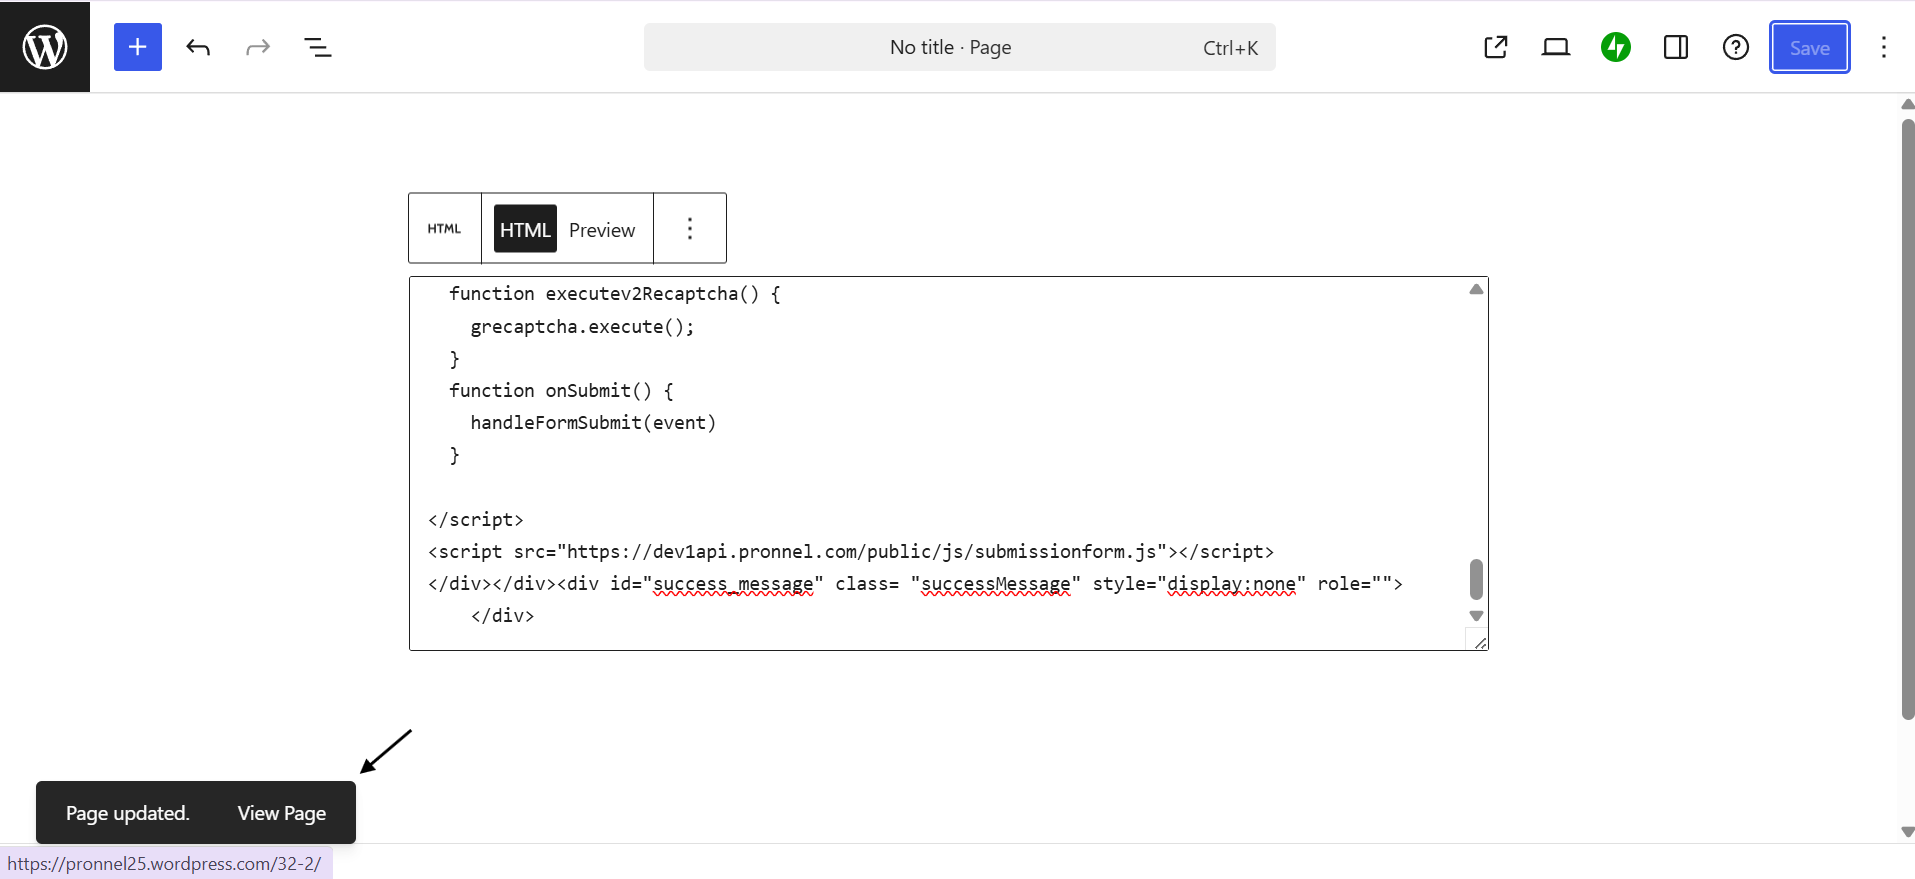1915x879 pixels.
Task: Click the success_message div line
Action: (x=915, y=583)
